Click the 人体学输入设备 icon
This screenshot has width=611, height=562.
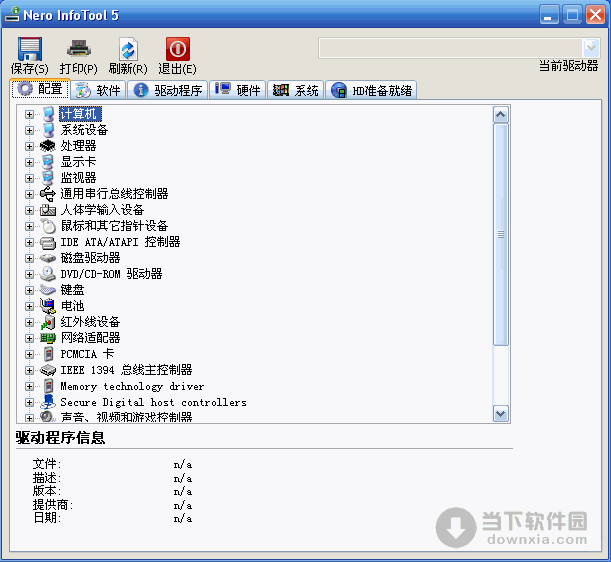48,210
